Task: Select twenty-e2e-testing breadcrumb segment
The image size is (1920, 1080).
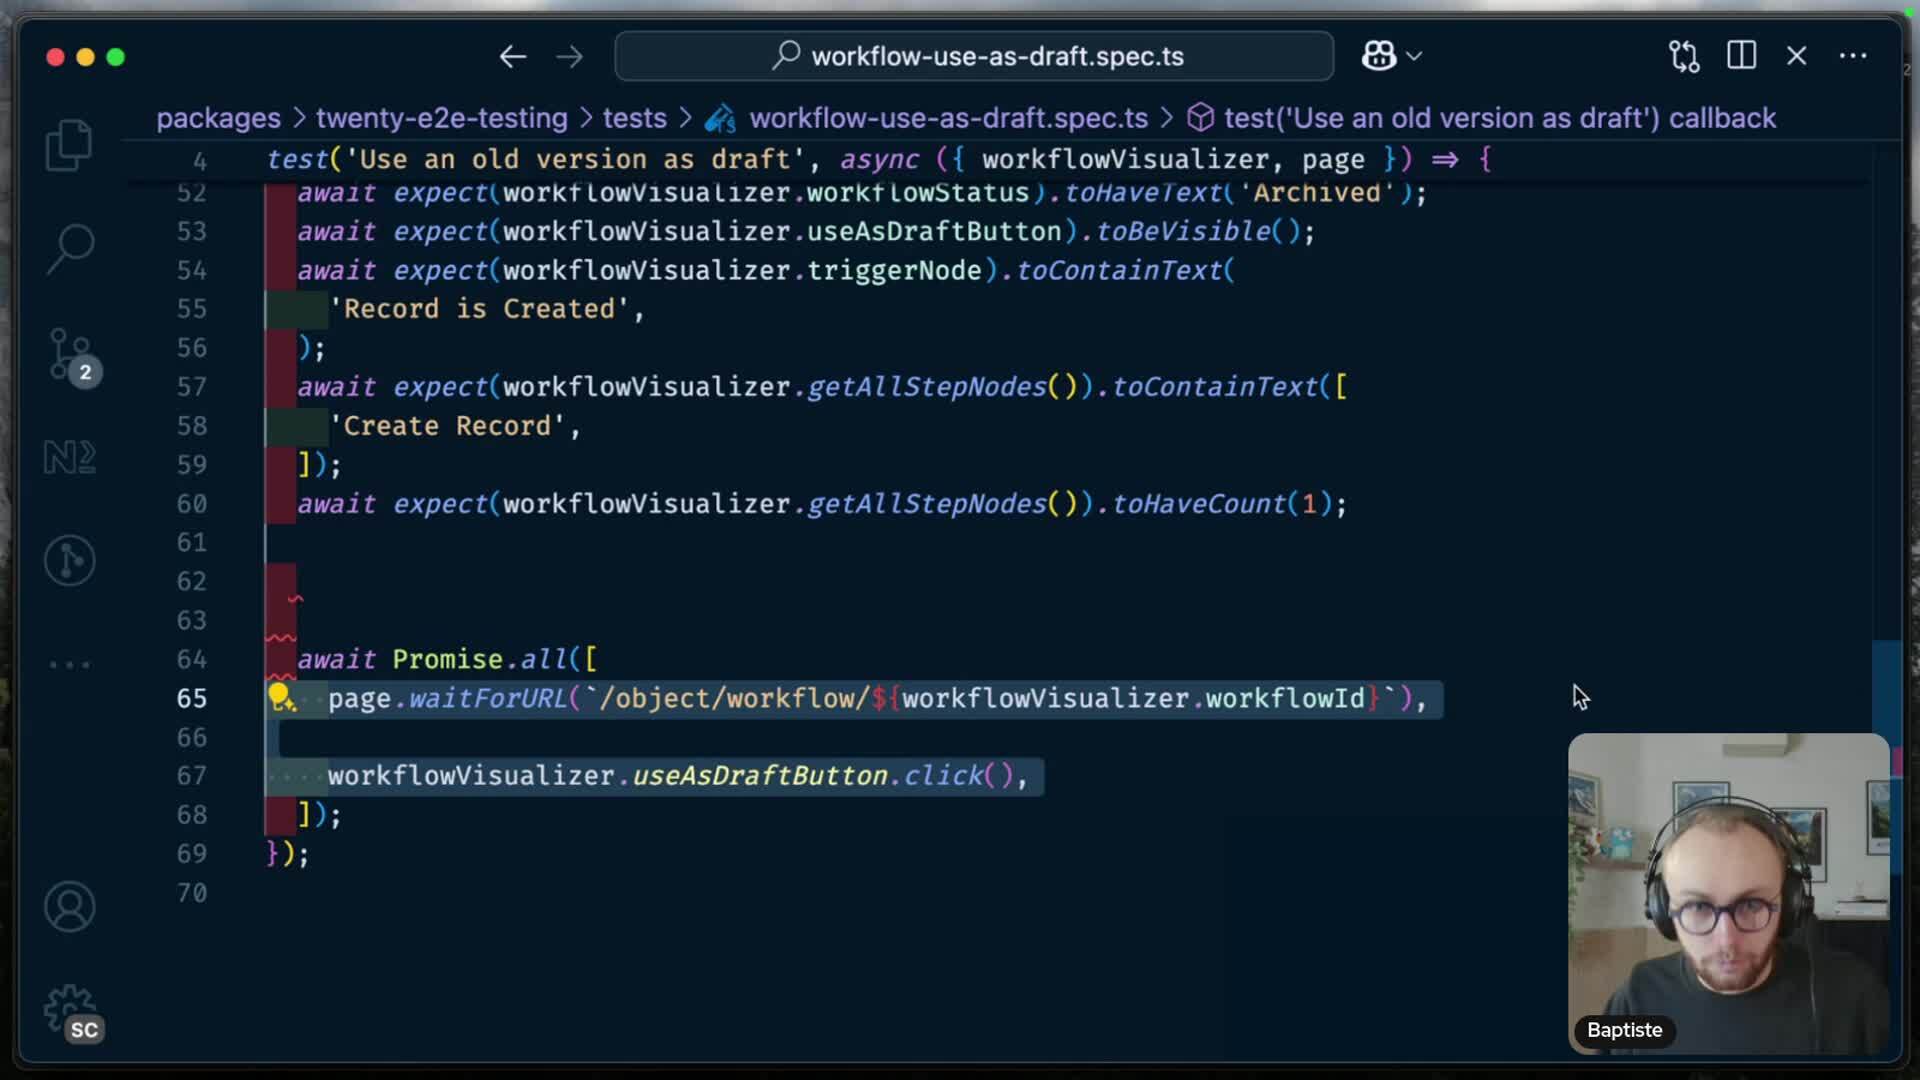Action: pyautogui.click(x=441, y=118)
